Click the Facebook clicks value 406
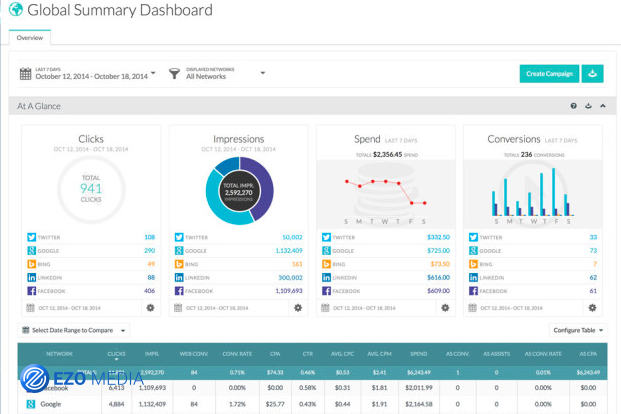The image size is (621, 414). click(x=149, y=291)
